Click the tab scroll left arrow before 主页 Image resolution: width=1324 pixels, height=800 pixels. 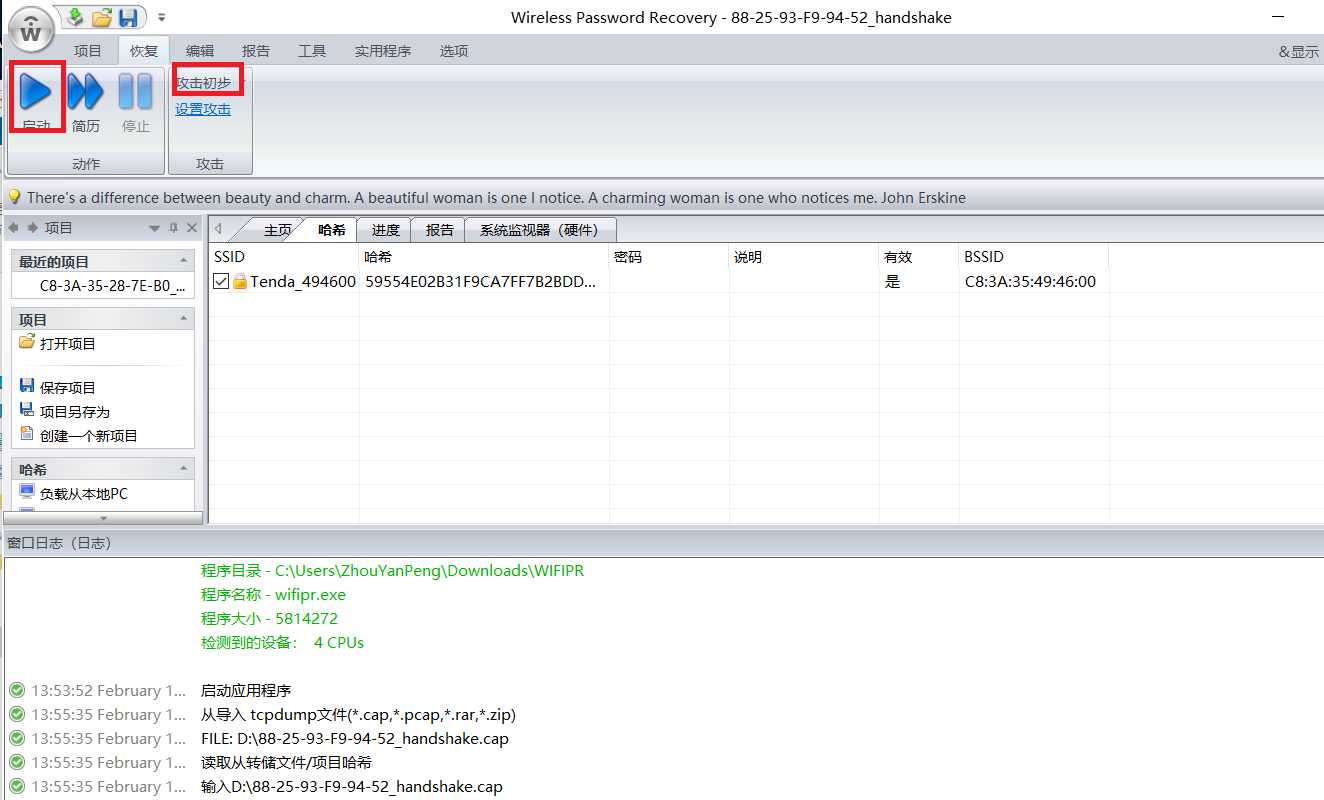(218, 229)
